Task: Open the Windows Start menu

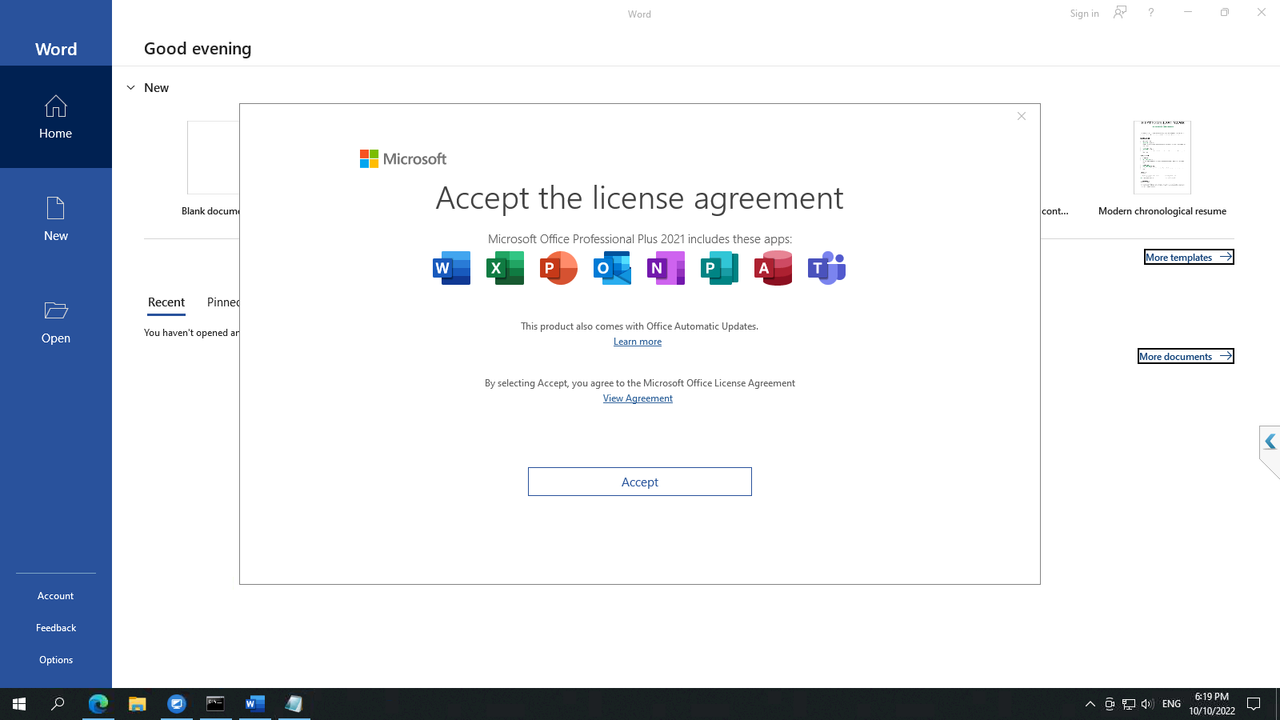Action: coord(19,704)
